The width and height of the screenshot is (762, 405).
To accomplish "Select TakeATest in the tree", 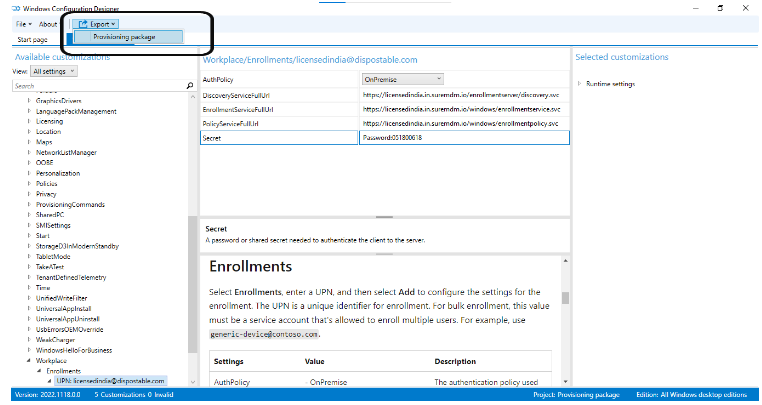I will coord(50,267).
